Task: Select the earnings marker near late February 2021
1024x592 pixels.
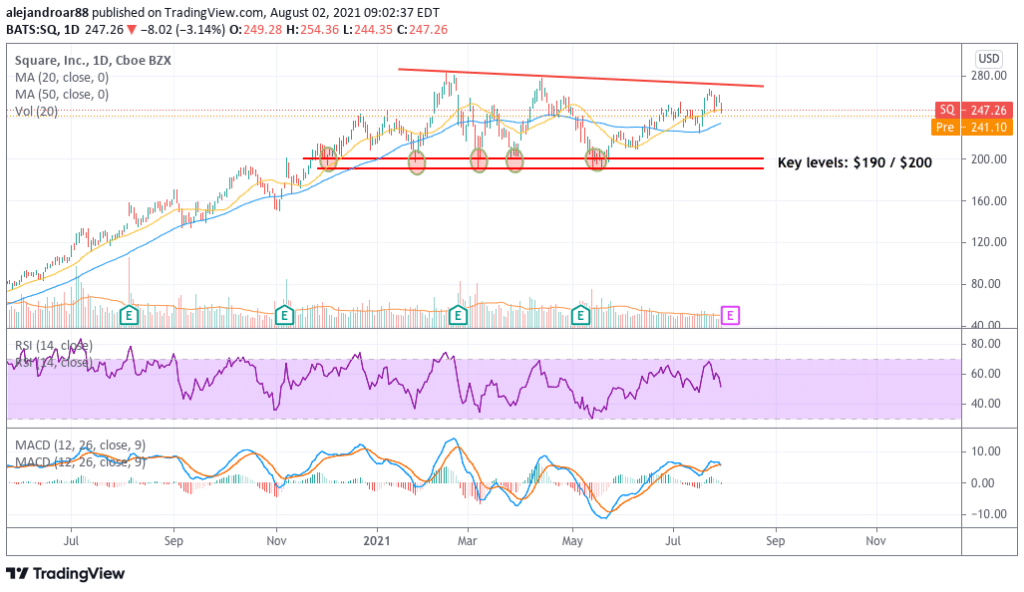Action: click(x=458, y=316)
